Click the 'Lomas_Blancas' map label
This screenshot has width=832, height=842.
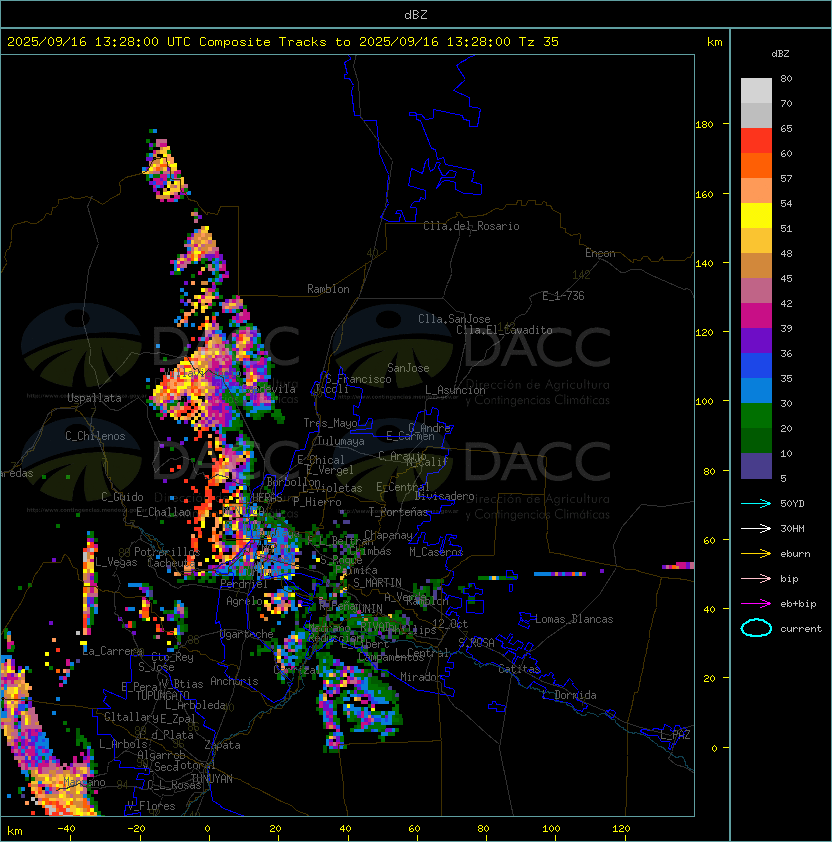click(x=574, y=619)
